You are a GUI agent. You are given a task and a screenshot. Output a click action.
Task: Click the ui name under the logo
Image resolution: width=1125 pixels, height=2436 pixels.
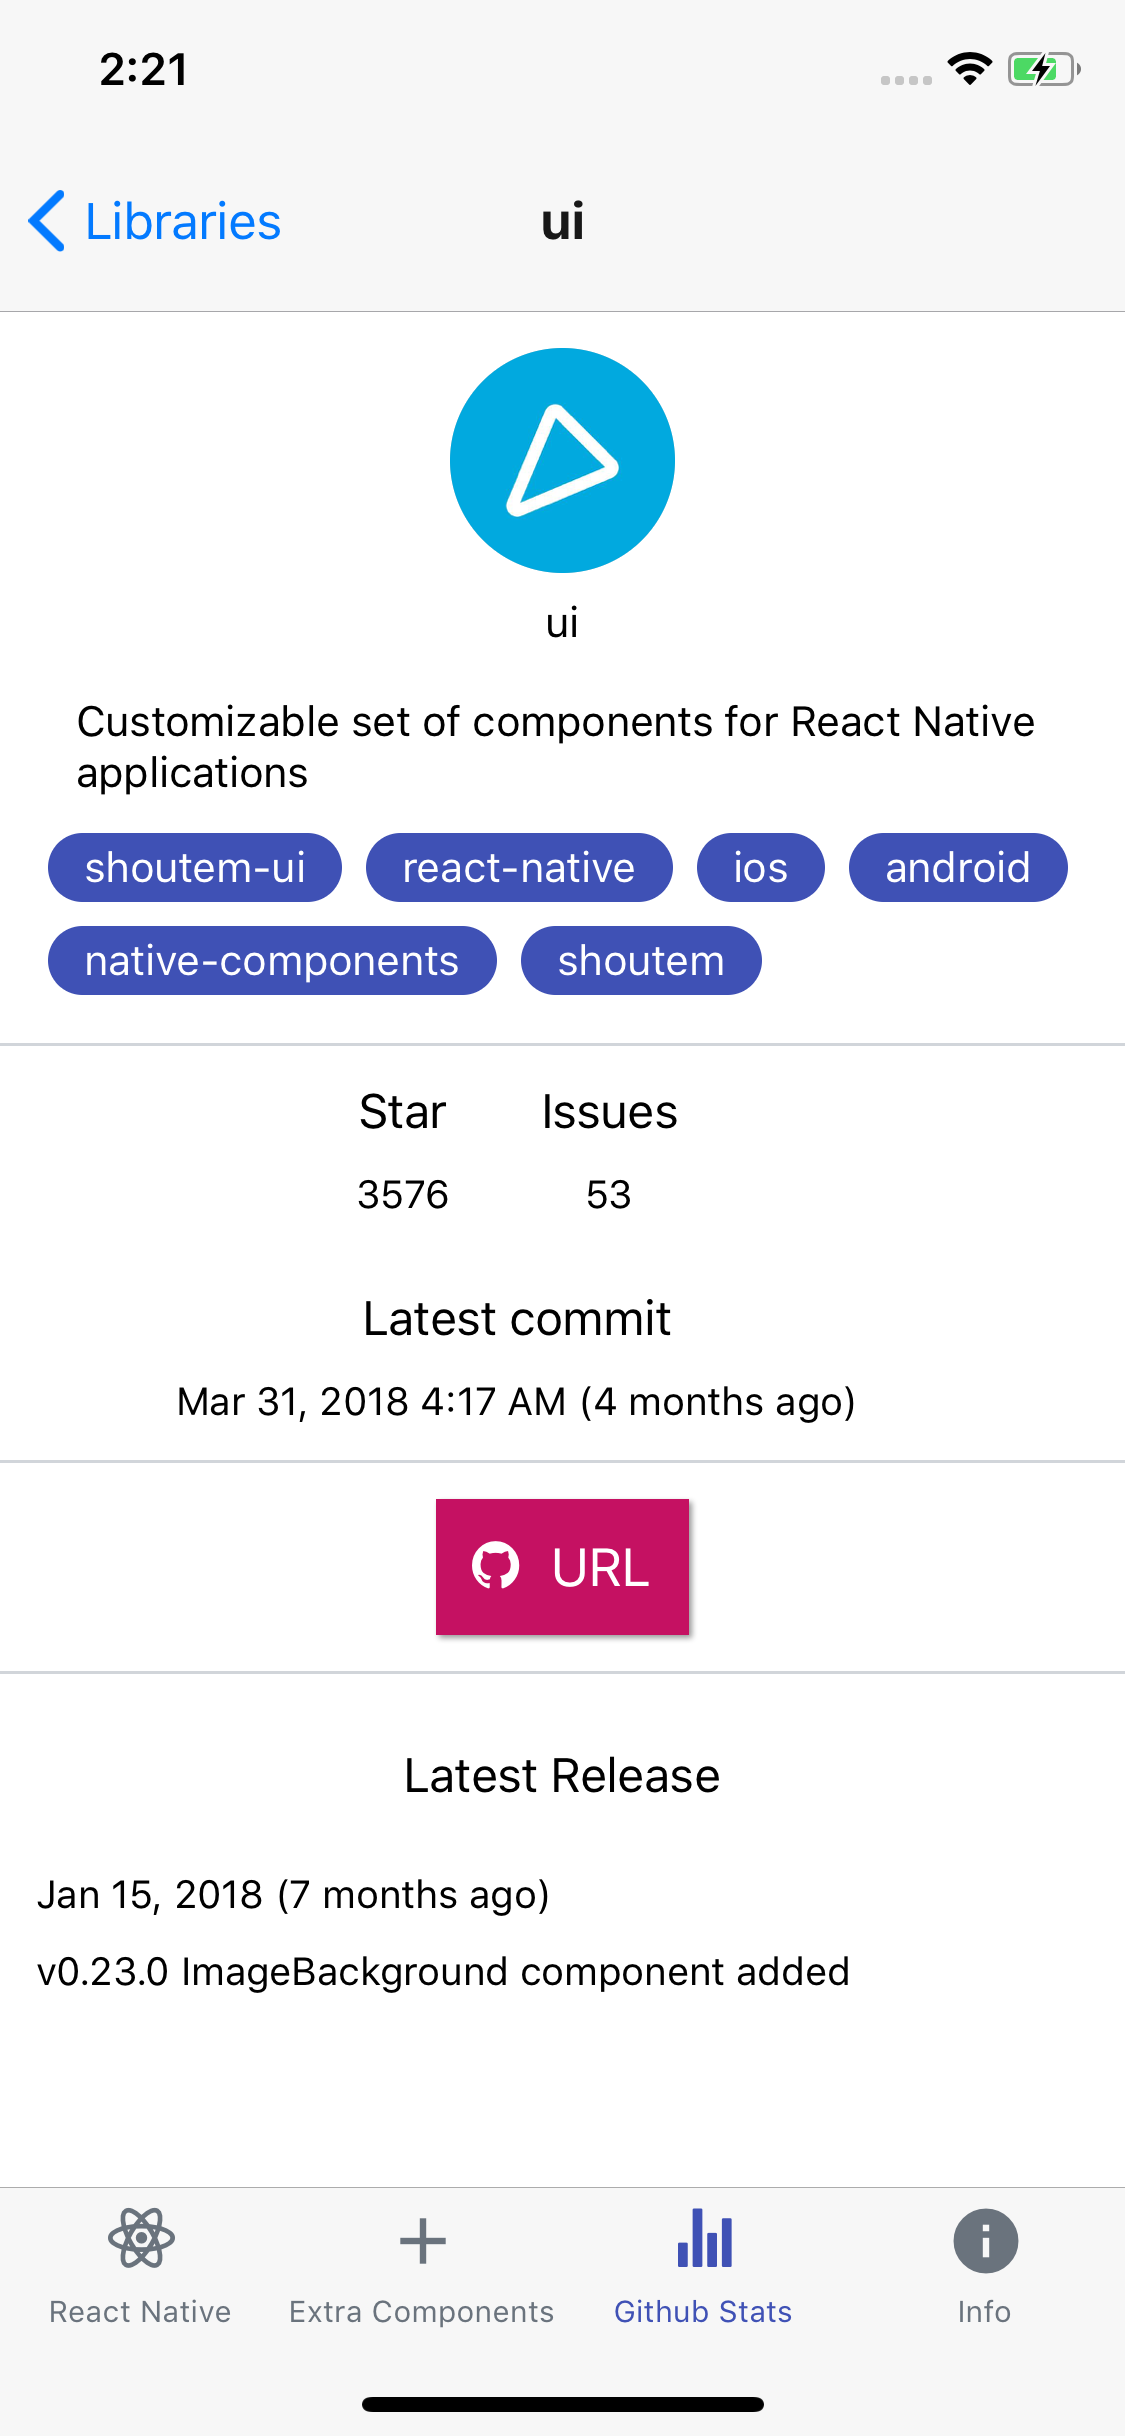pos(562,622)
